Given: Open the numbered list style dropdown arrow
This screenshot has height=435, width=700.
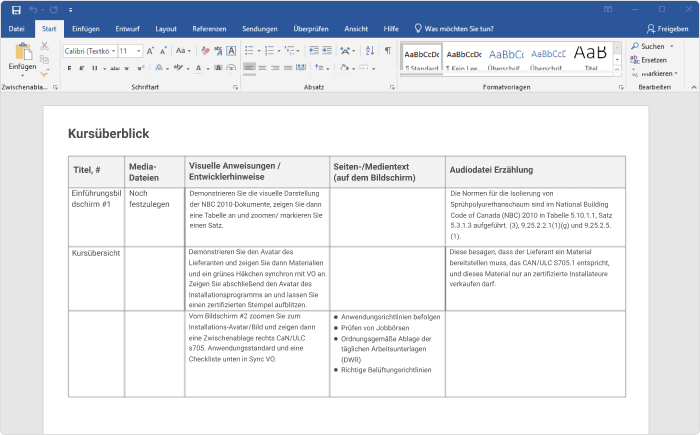Looking at the screenshot, I should pyautogui.click(x=279, y=51).
